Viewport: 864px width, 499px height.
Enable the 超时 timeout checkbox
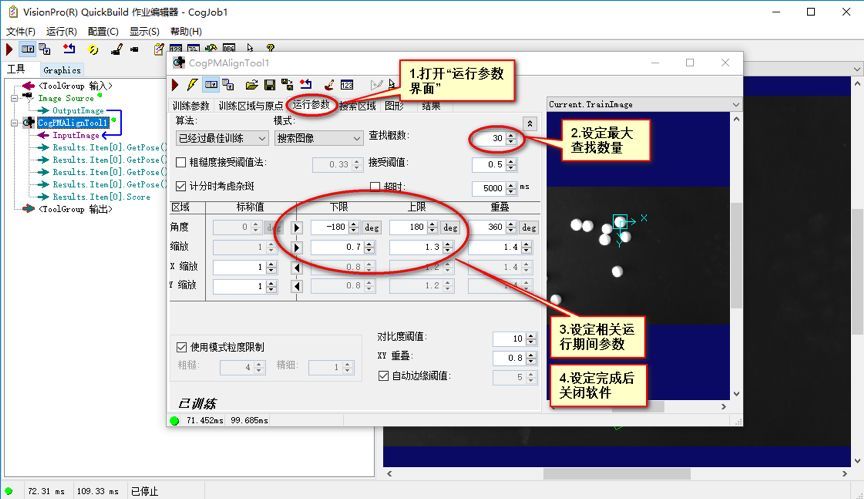click(x=375, y=187)
